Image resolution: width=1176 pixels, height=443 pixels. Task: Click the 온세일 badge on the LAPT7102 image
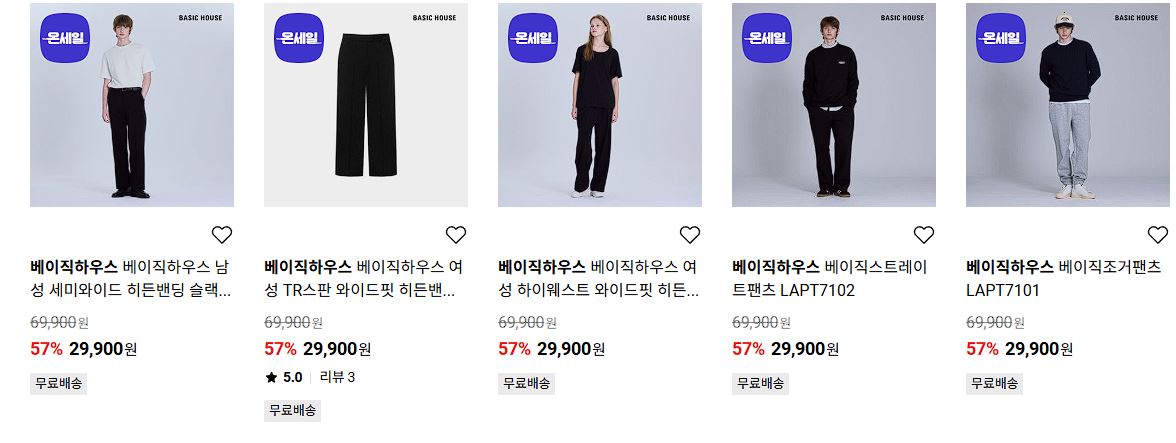(767, 37)
